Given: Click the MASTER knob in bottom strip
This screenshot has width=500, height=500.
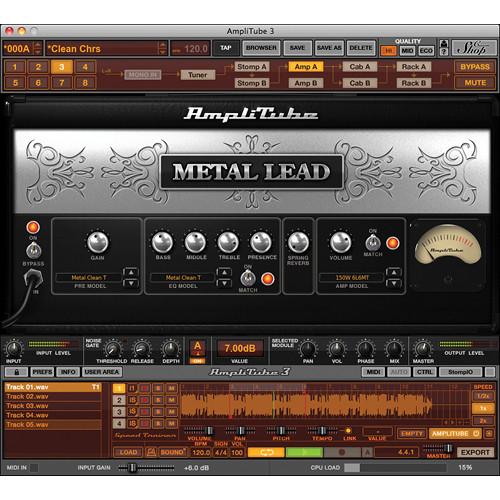Looking at the screenshot, I should [423, 349].
